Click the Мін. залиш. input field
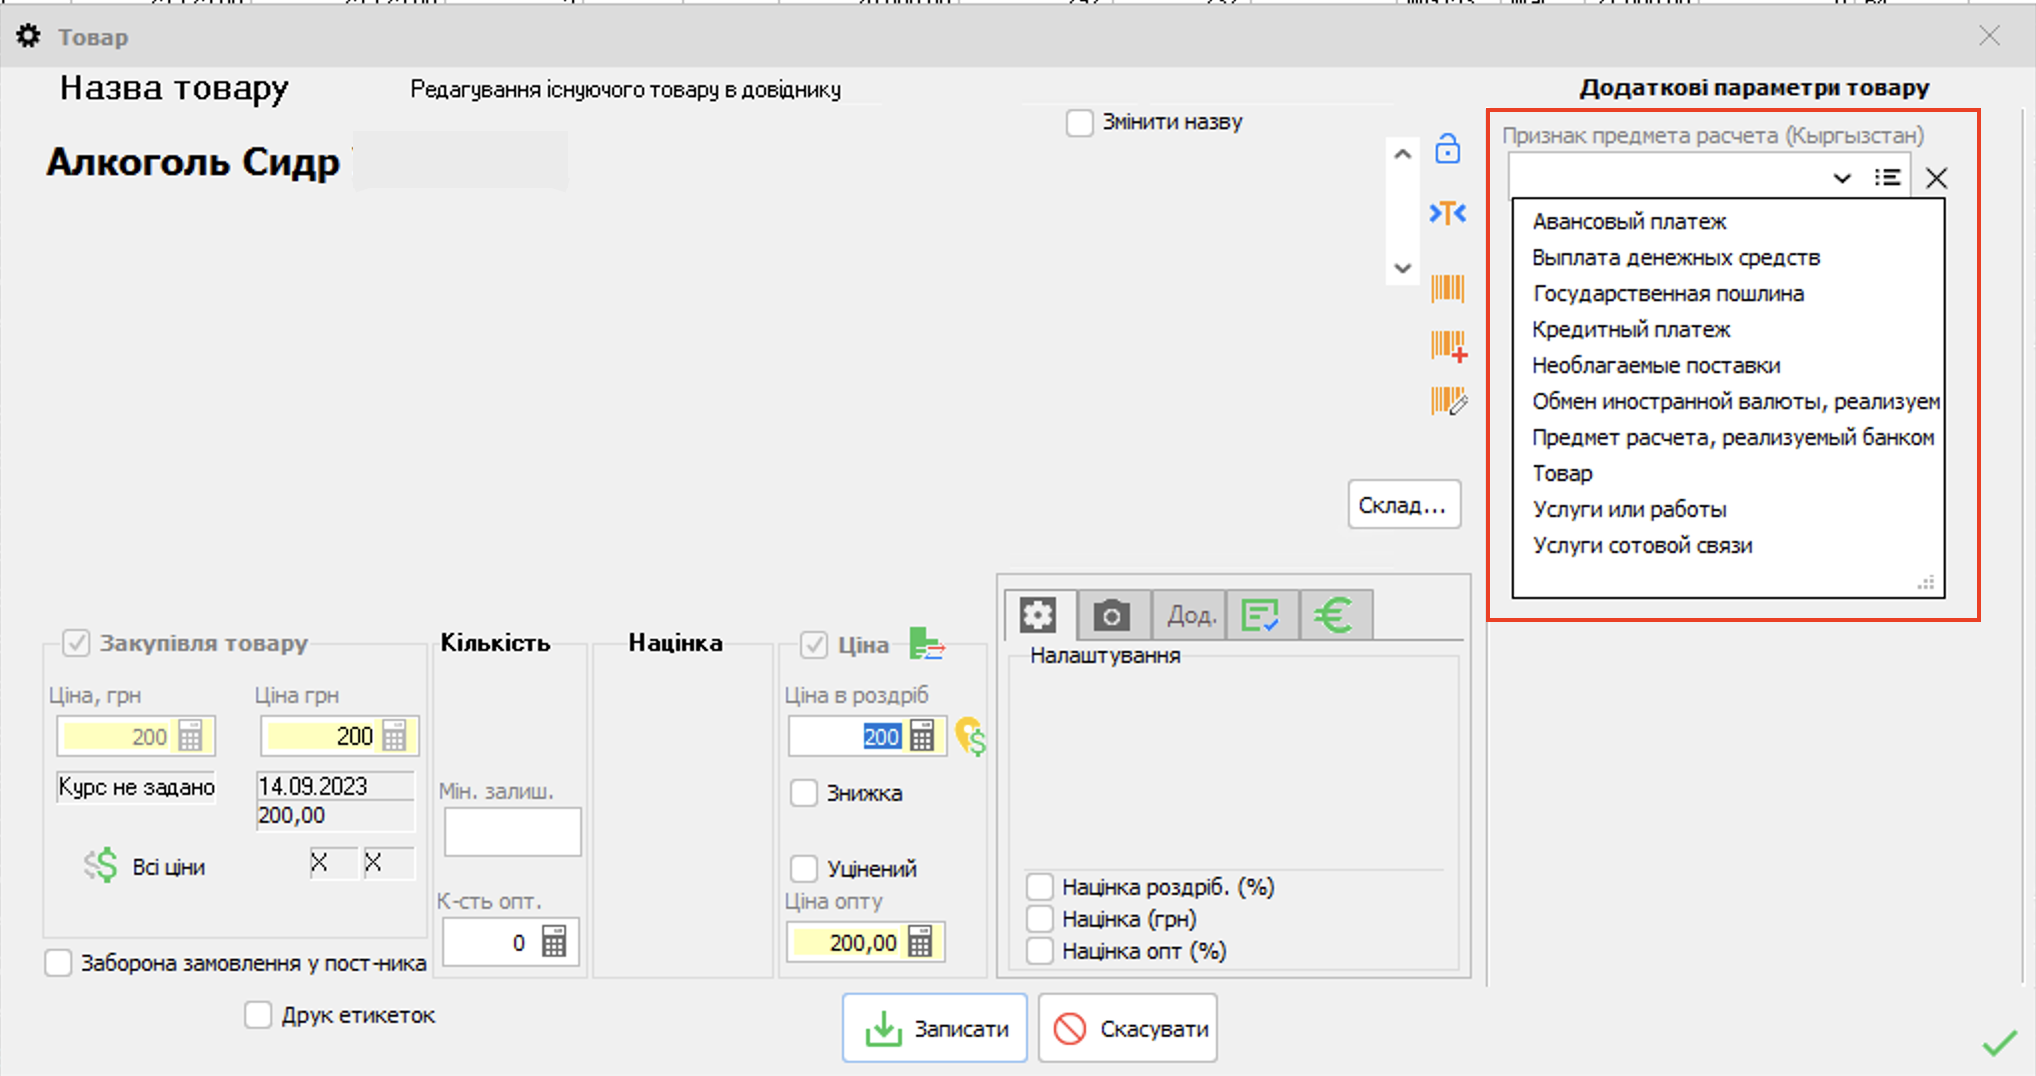The image size is (2036, 1076). (x=512, y=832)
